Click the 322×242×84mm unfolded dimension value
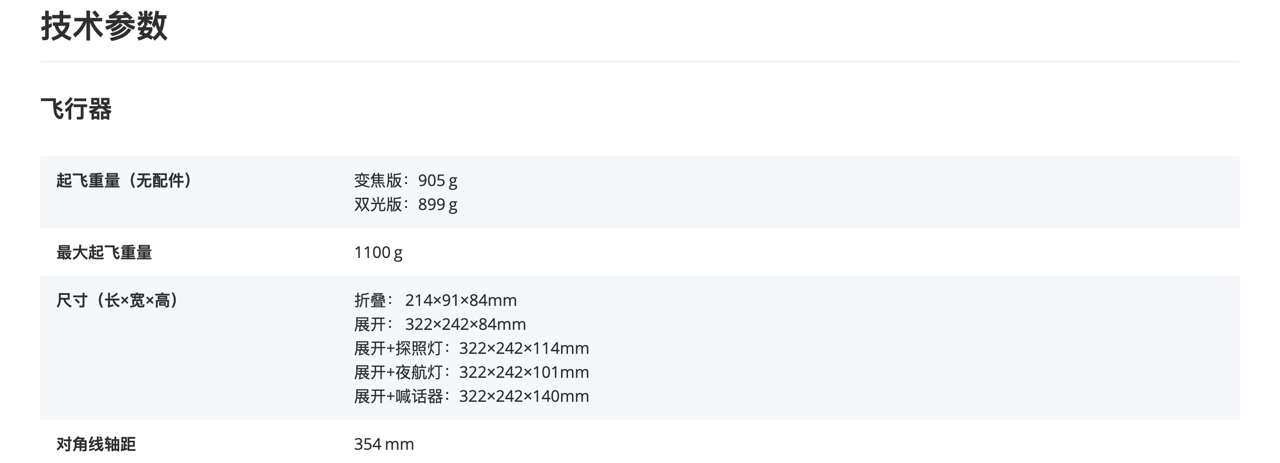 click(465, 325)
